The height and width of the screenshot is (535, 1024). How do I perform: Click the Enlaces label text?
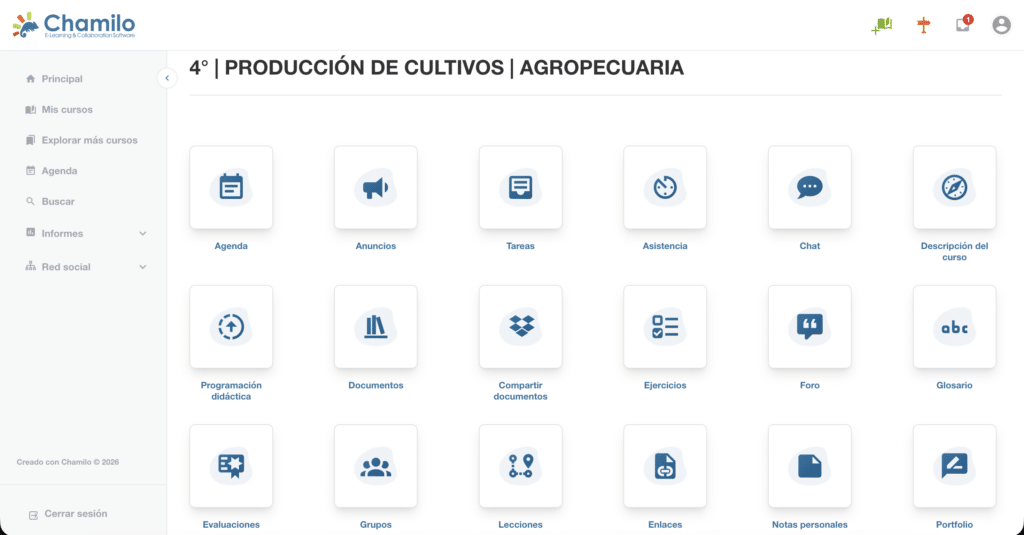[665, 525]
